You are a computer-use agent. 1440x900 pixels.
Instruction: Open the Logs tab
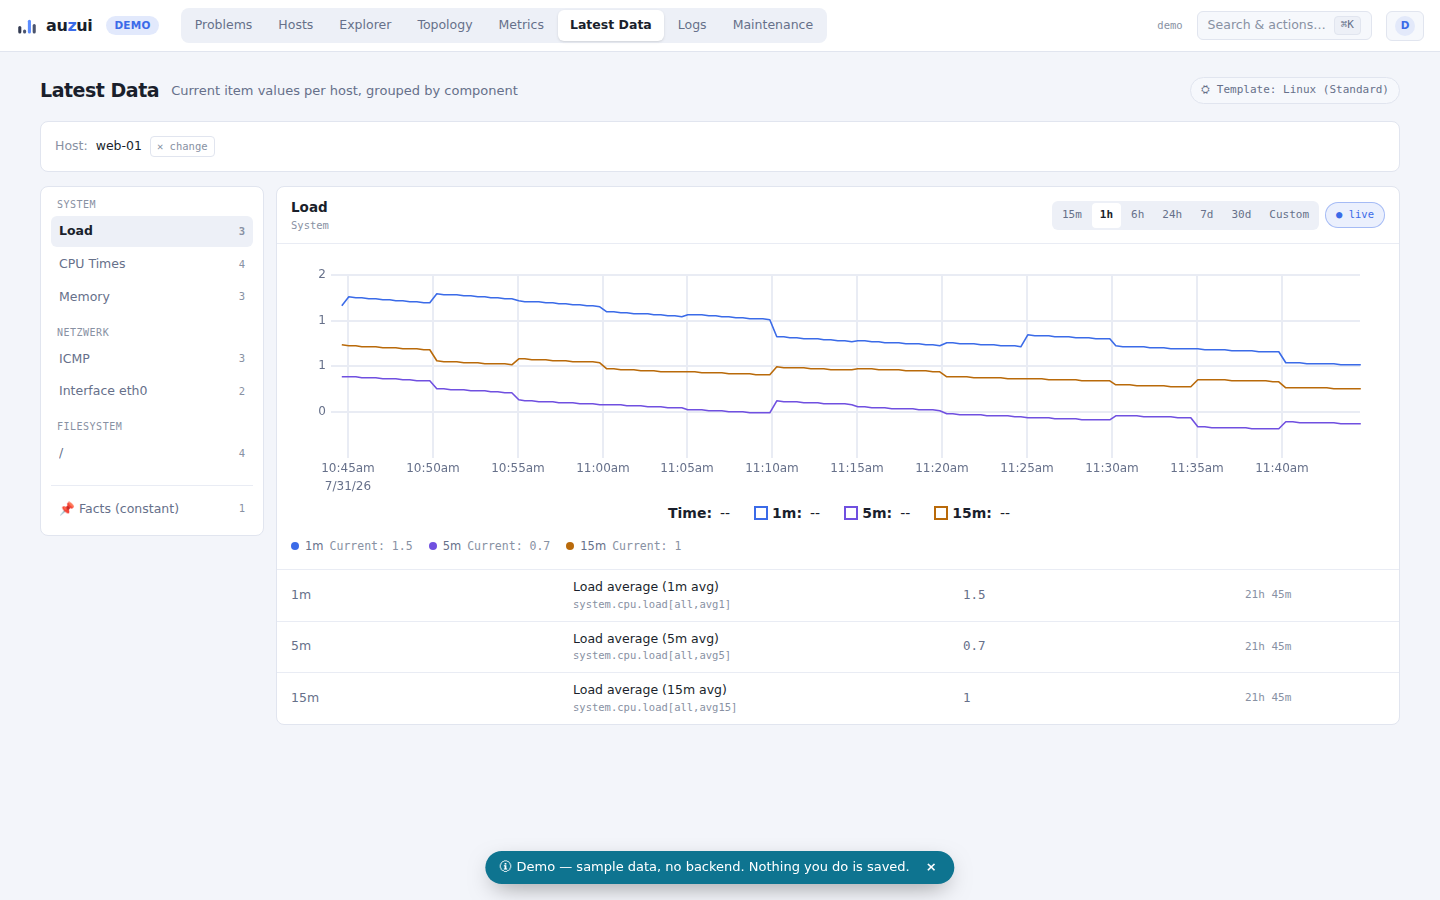click(692, 25)
